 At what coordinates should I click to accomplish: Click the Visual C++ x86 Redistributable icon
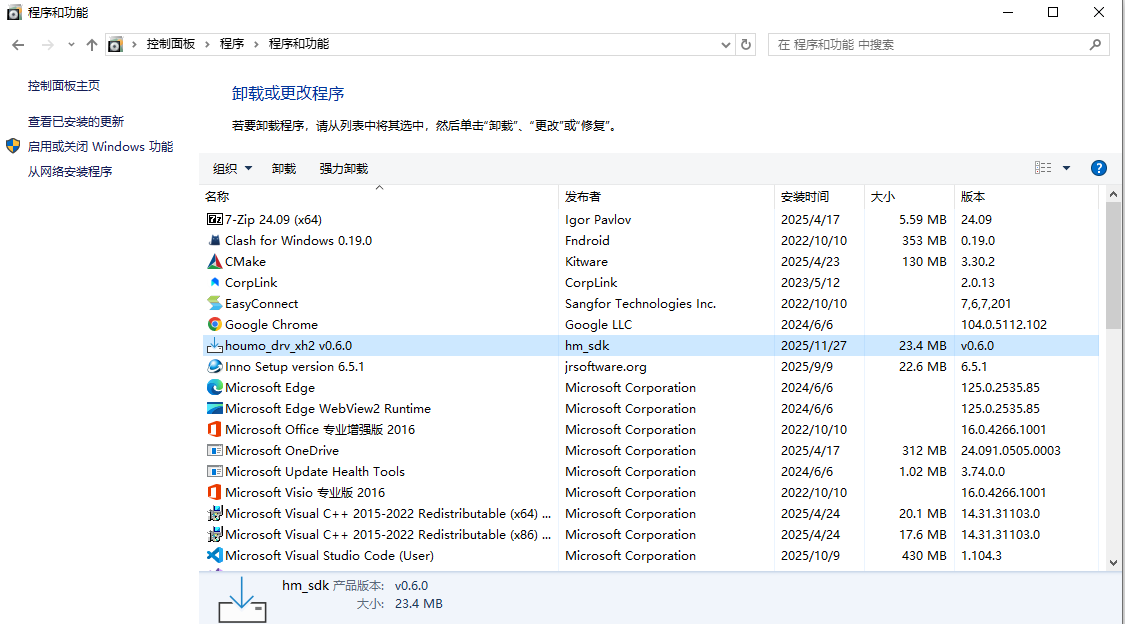(x=215, y=534)
